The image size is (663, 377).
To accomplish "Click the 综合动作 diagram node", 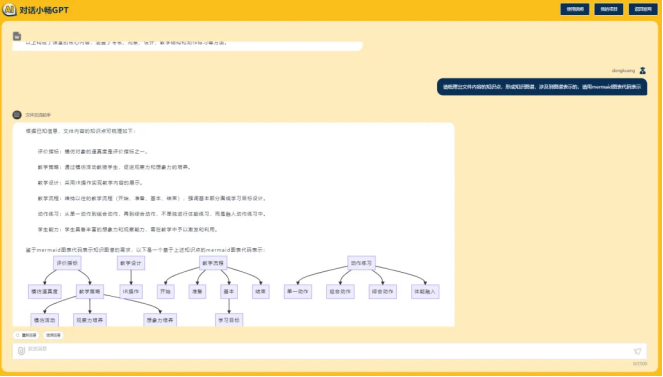I will (383, 291).
